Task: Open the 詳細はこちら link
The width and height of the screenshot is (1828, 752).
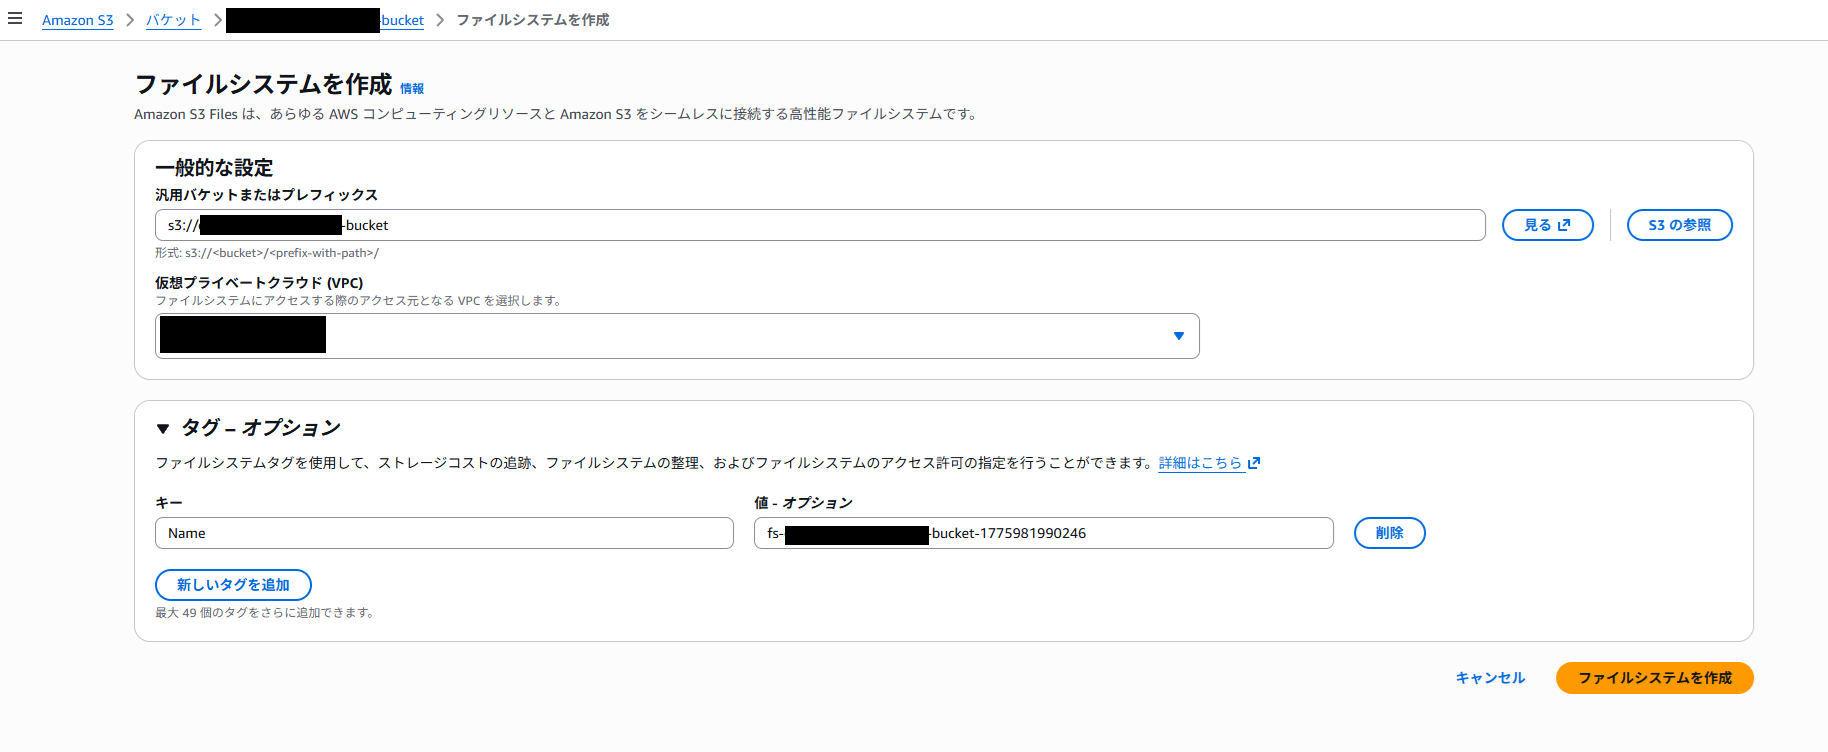Action: click(x=1200, y=463)
